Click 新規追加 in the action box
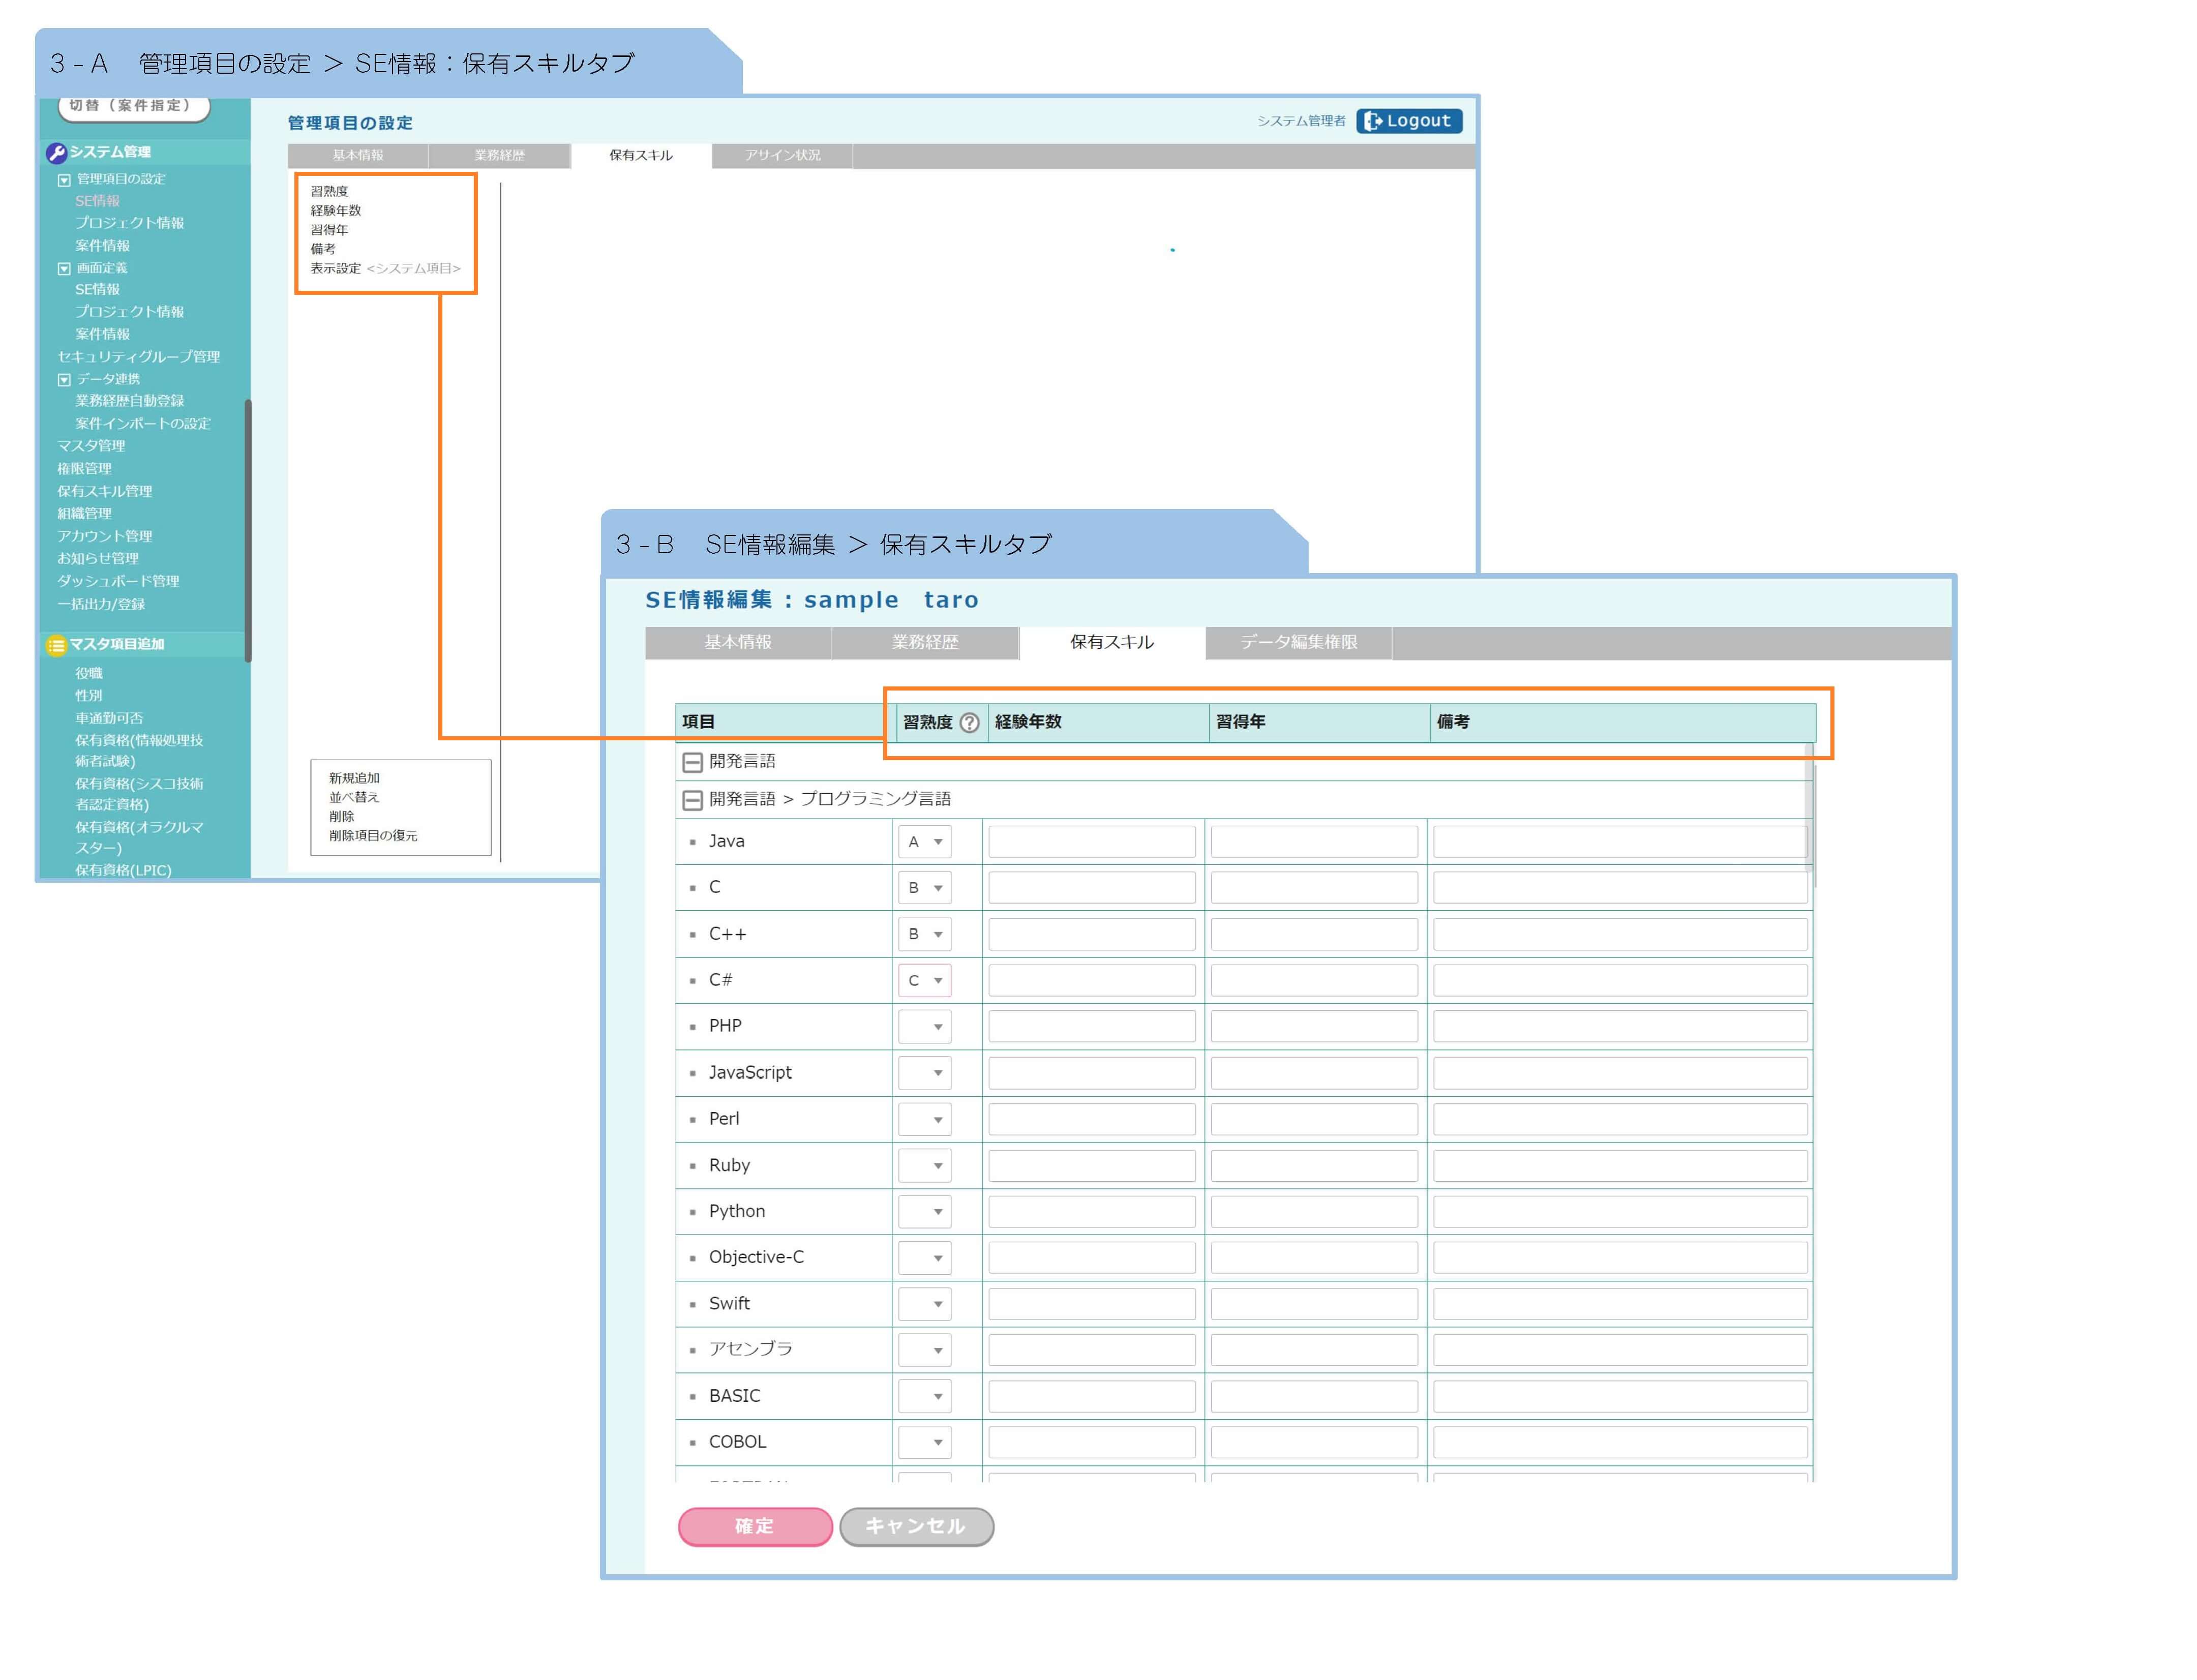This screenshot has width=2197, height=1680. 354,778
